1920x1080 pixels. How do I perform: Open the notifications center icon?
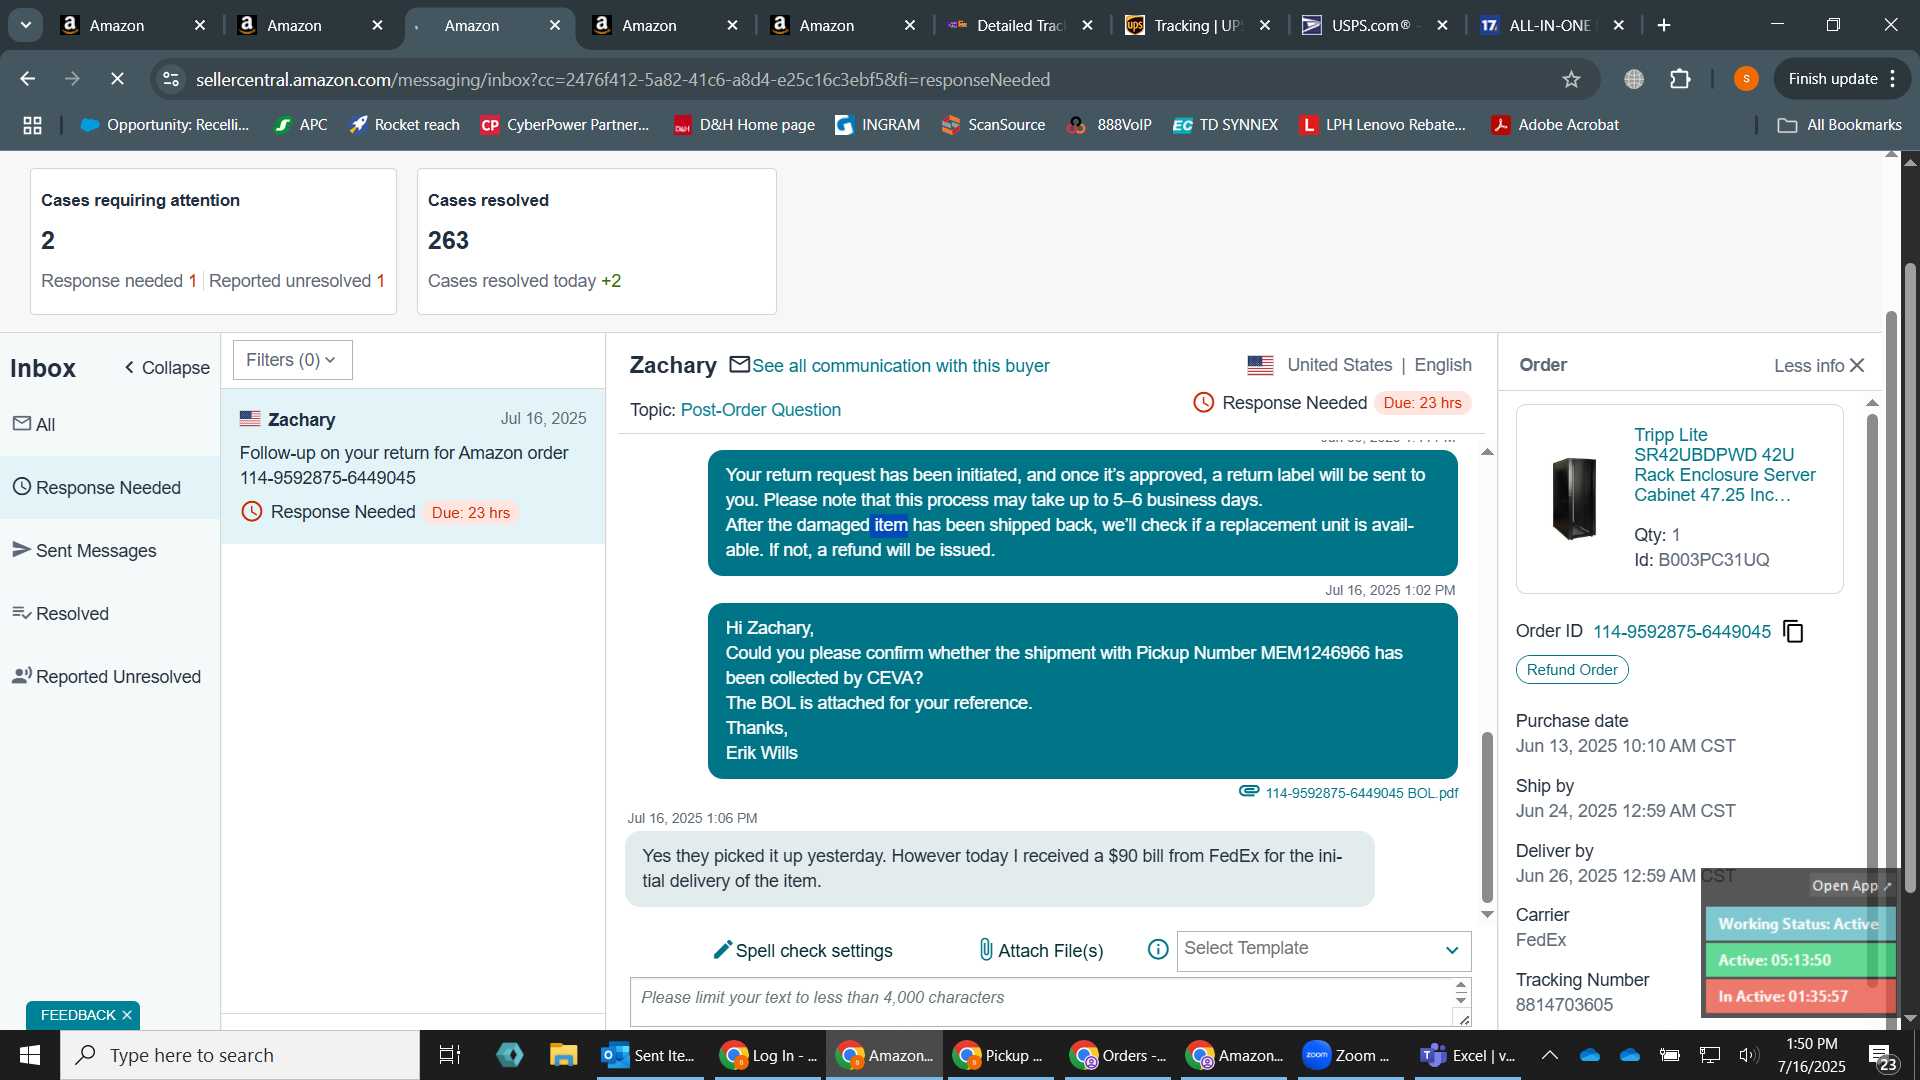[1883, 1055]
